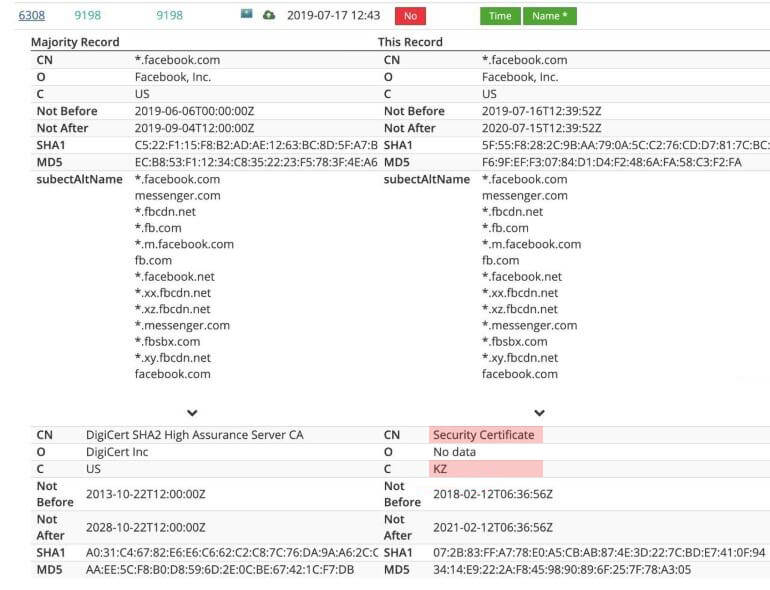Click the Majority Record heading
Viewport: 770px width, 590px height.
click(75, 42)
